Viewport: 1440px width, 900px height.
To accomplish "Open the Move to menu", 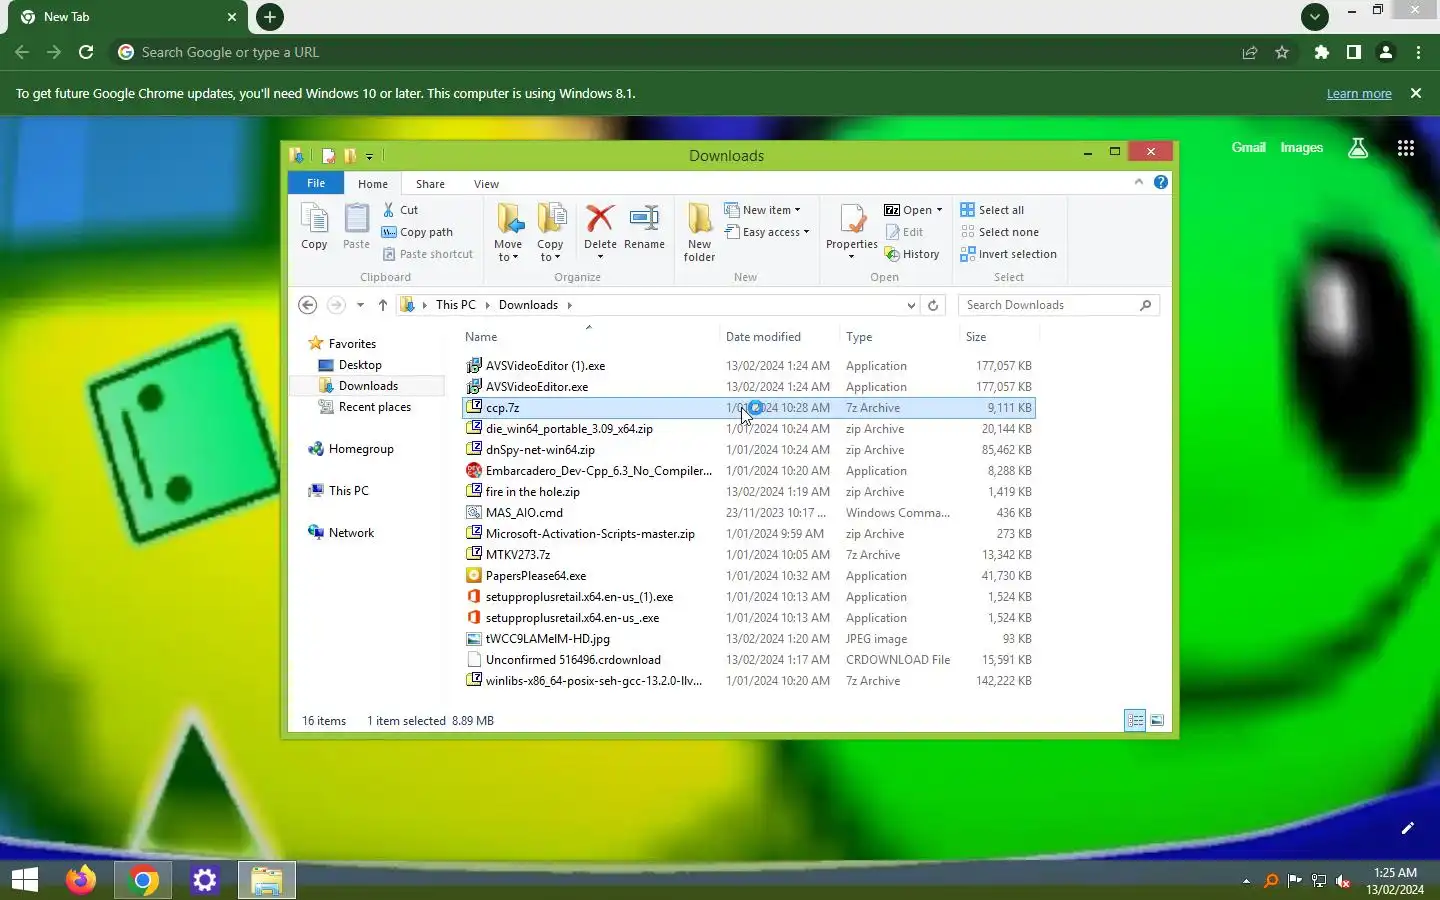I will (508, 232).
